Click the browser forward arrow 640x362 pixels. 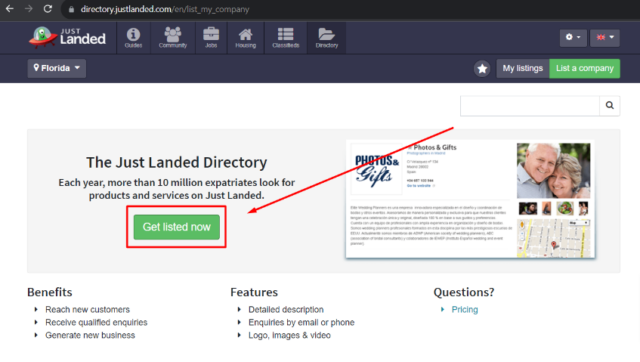[x=29, y=9]
